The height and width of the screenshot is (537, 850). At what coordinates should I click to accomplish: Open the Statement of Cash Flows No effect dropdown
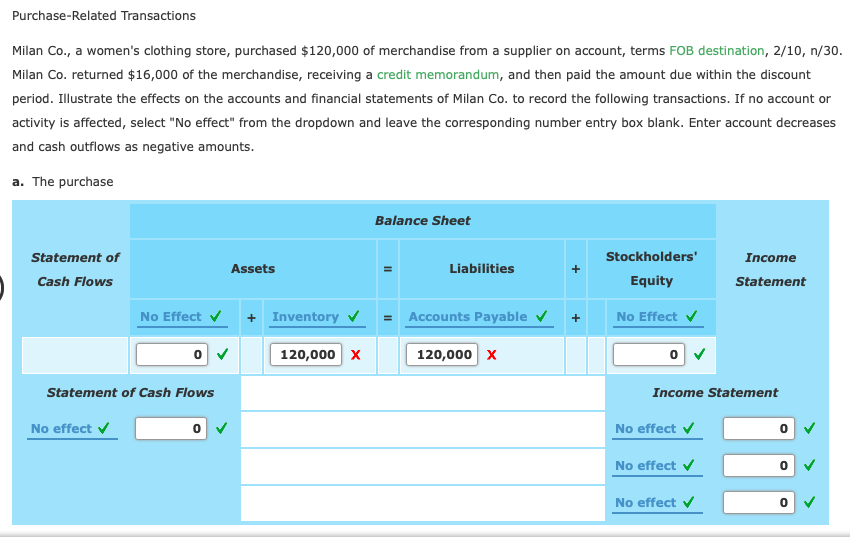(72, 429)
